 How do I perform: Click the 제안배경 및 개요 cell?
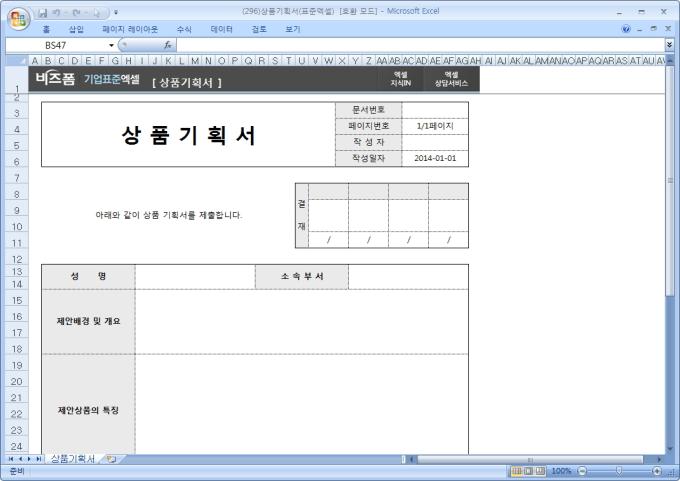(x=88, y=321)
